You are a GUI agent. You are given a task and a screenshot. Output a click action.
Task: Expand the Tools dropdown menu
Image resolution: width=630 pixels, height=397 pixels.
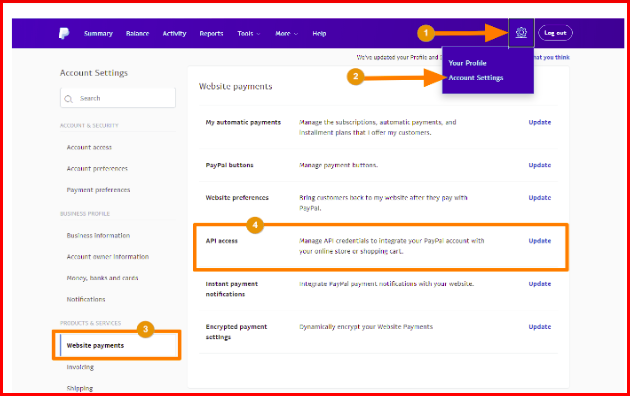pyautogui.click(x=249, y=33)
